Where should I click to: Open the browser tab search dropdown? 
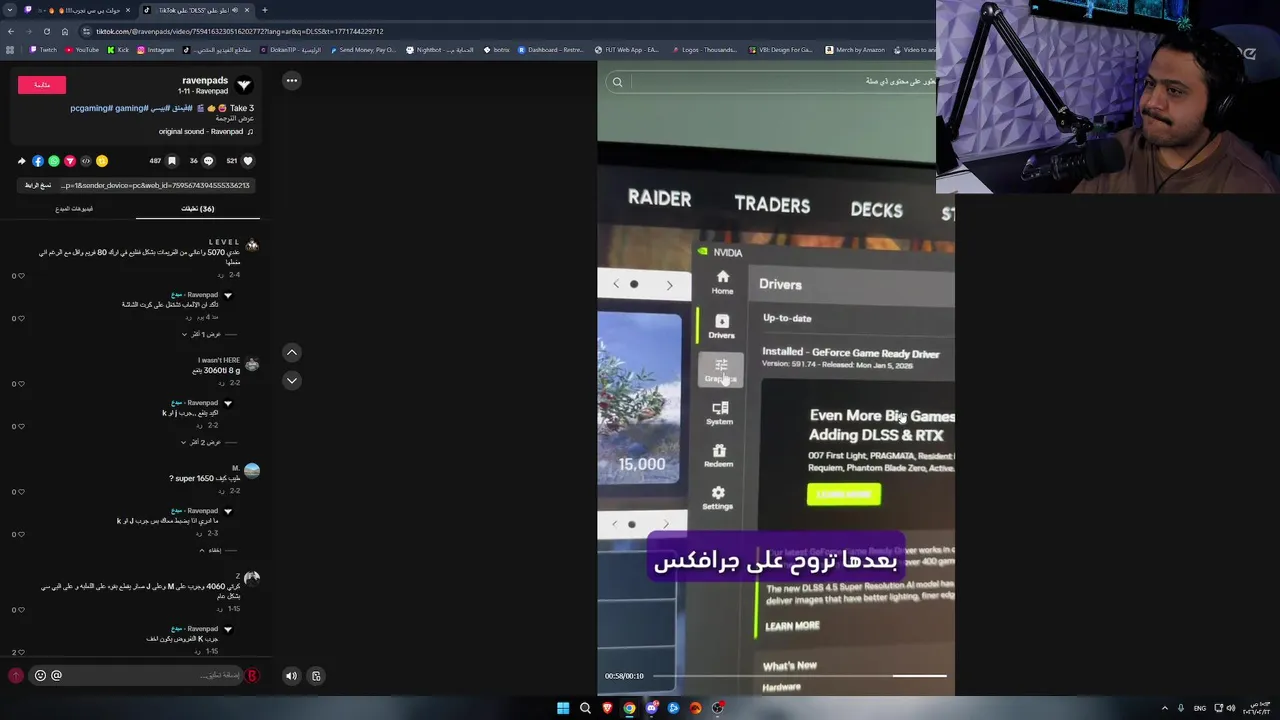point(10,10)
